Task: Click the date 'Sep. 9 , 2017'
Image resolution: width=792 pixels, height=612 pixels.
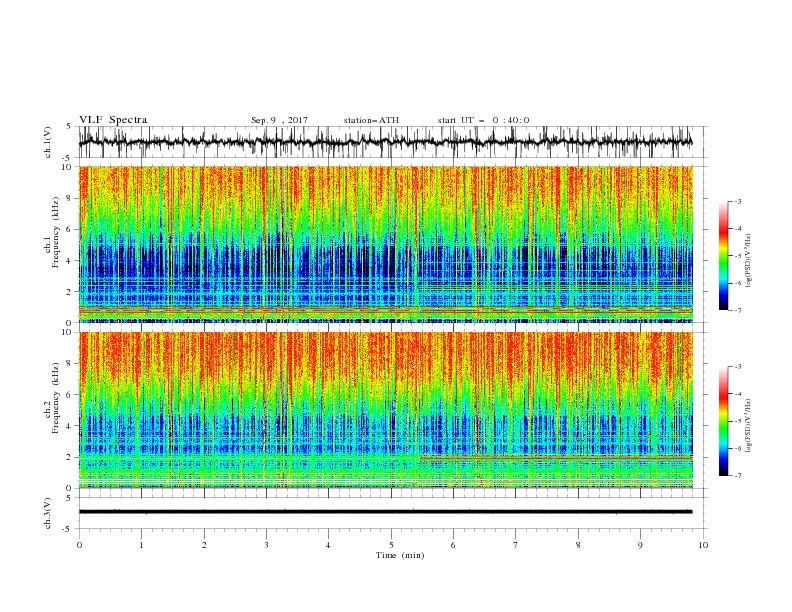Action: click(279, 120)
